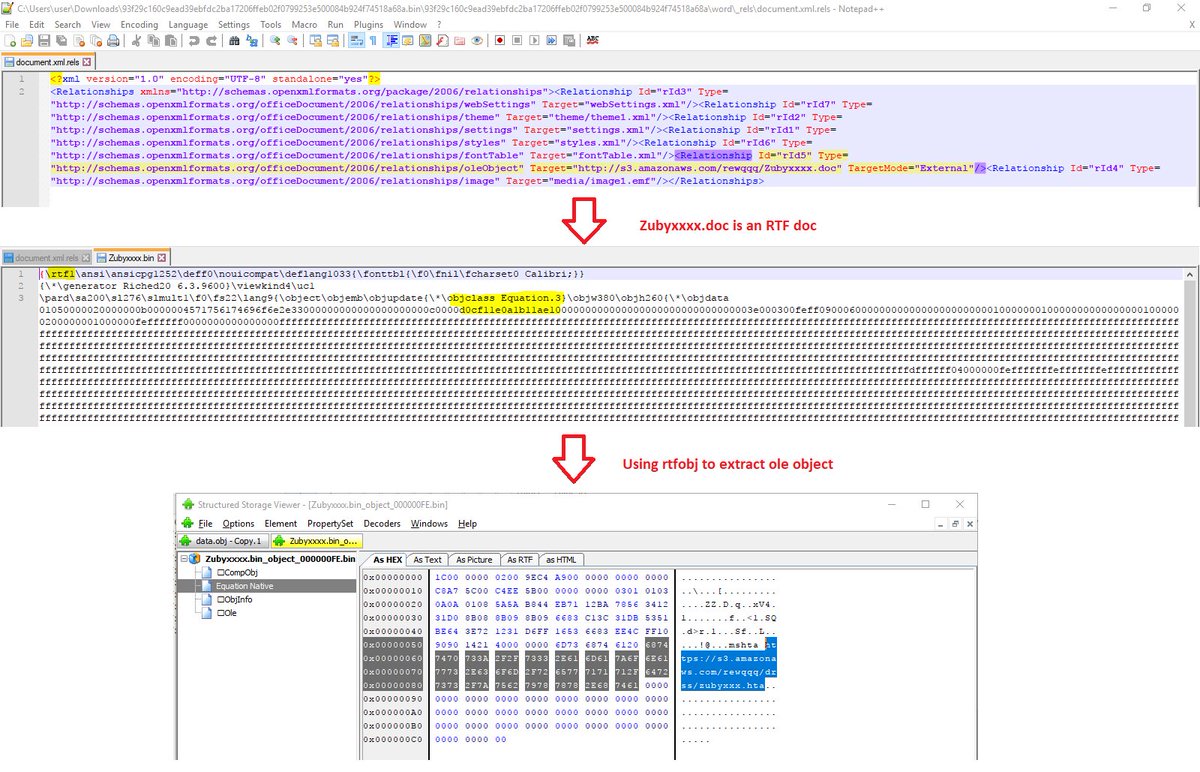The width and height of the screenshot is (1200, 772).
Task: Toggle Show All Characters pilcrow icon
Action: (x=373, y=40)
